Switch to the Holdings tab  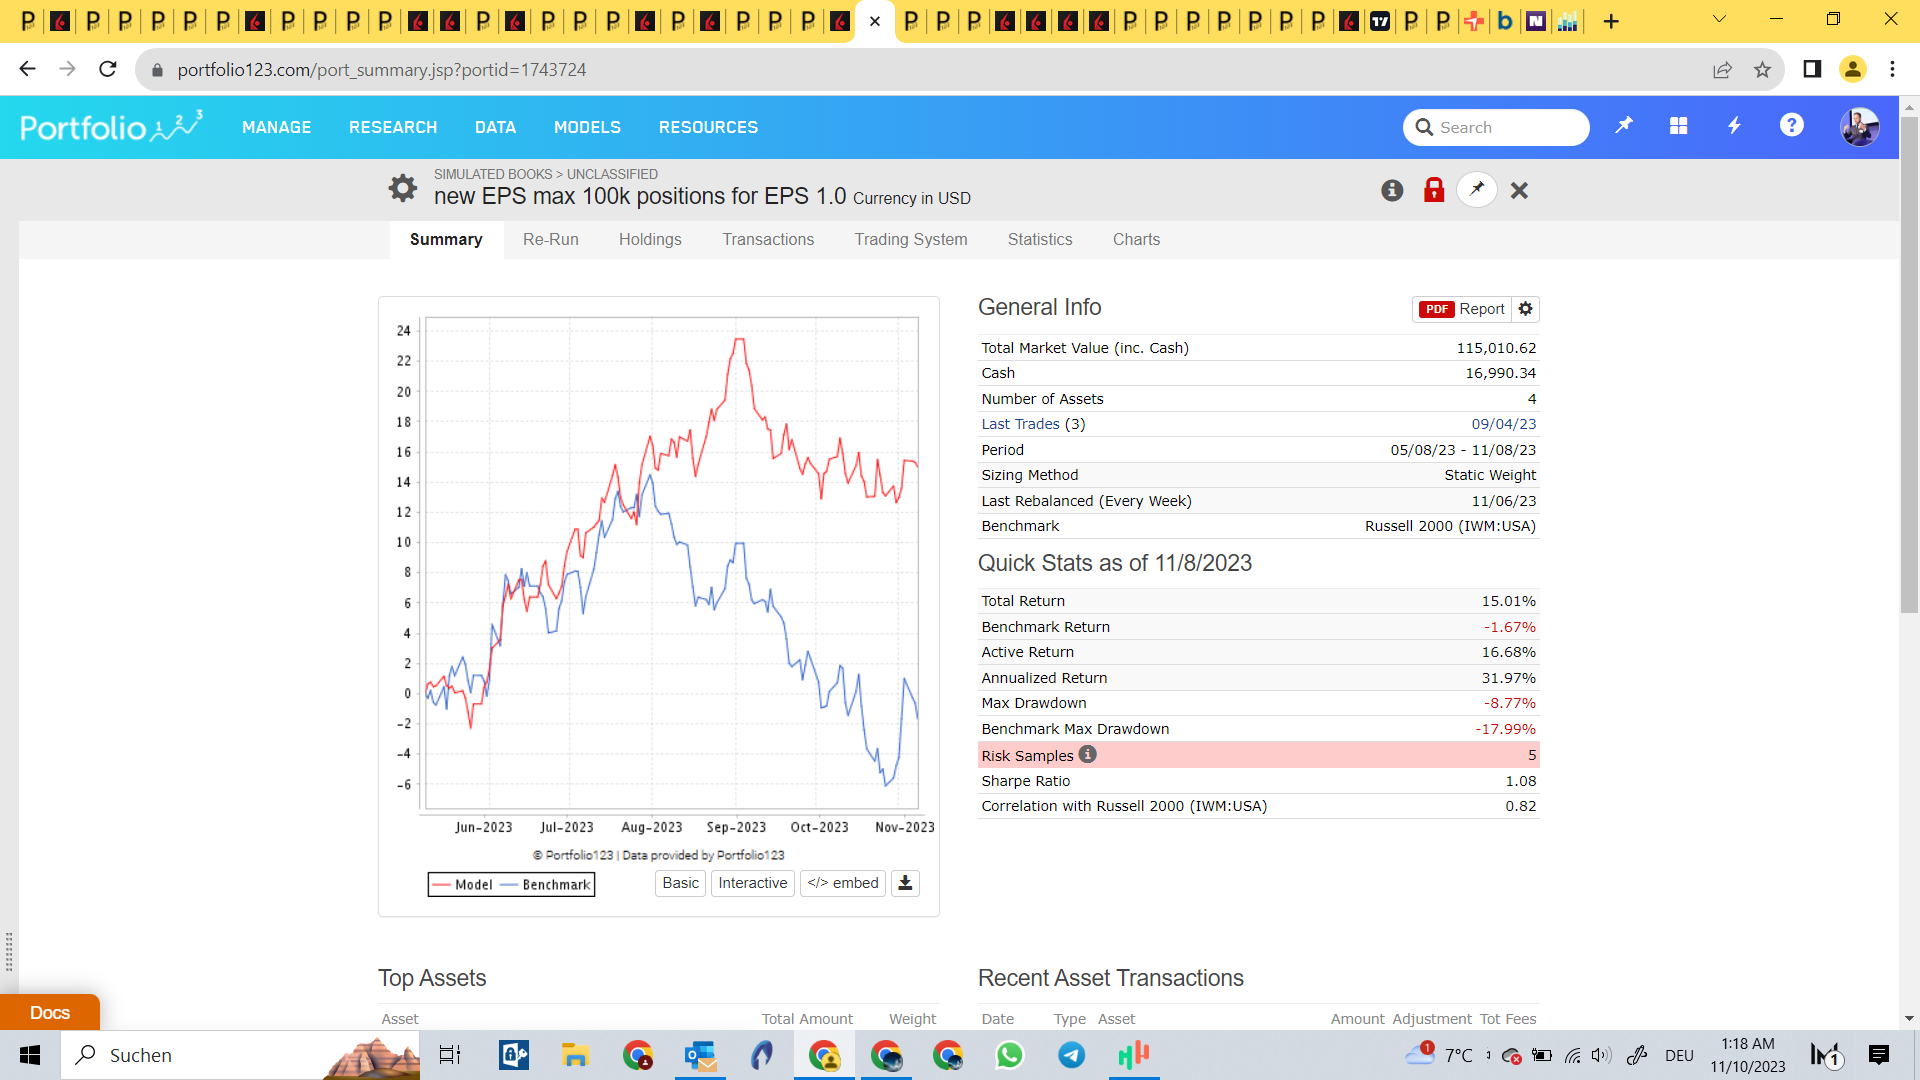[650, 239]
